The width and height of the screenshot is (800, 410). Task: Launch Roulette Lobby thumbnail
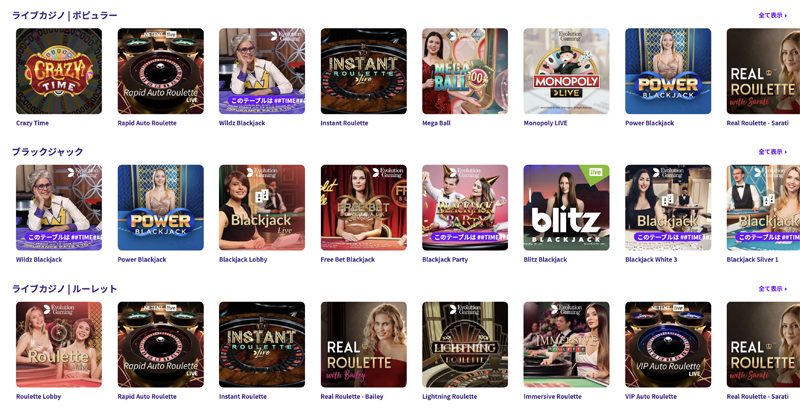point(59,345)
